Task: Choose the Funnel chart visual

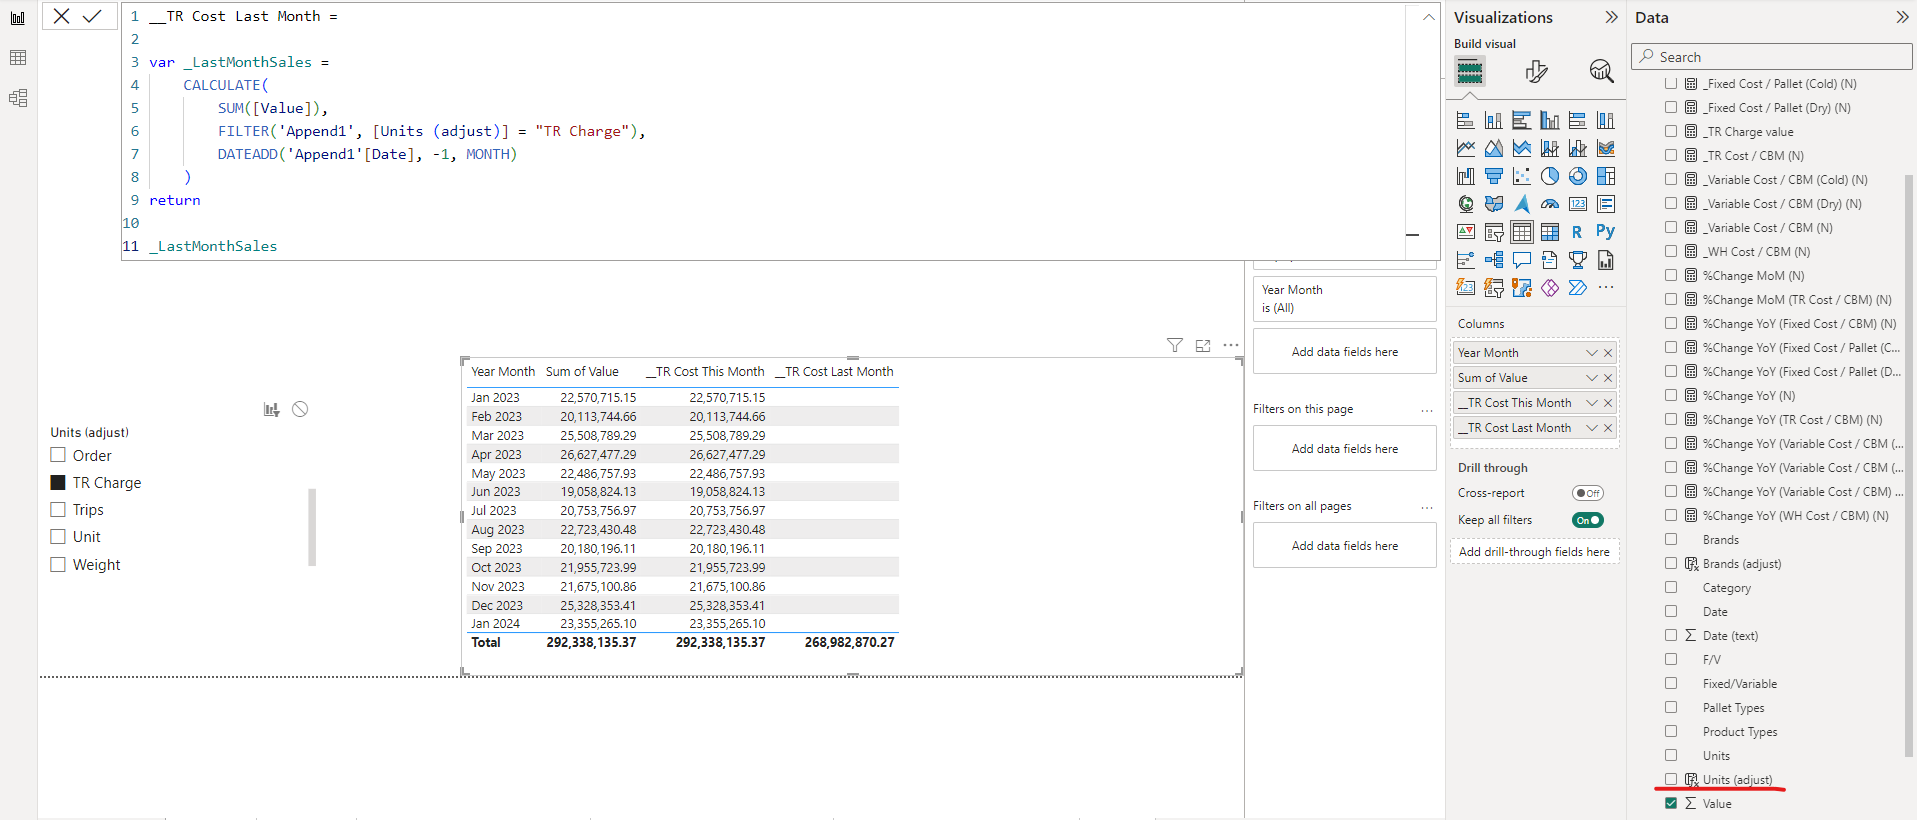Action: coord(1494,176)
